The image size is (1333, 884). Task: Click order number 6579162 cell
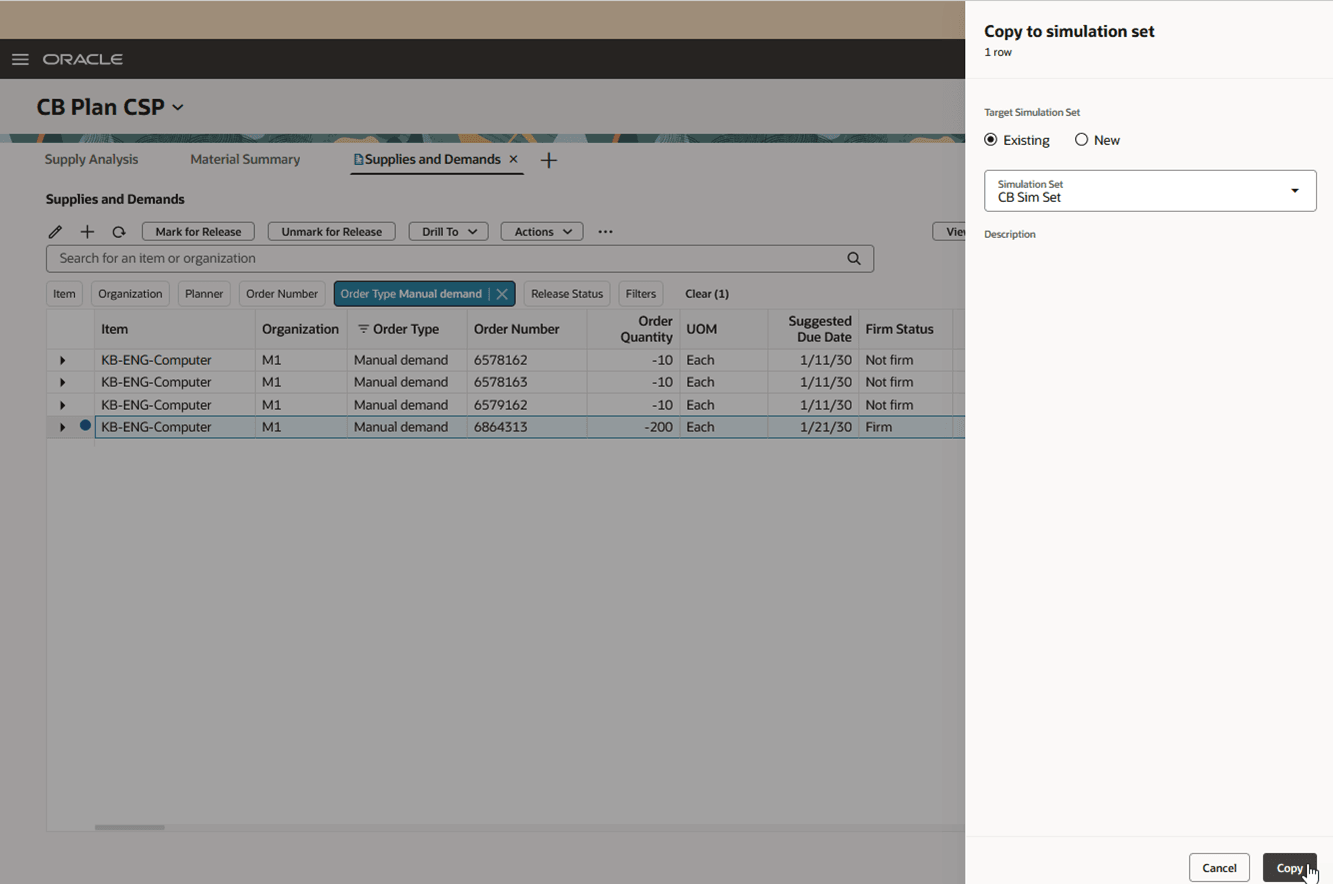[527, 405]
